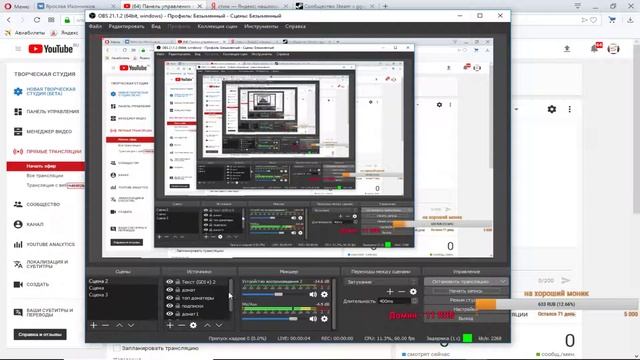Toggle visibility of топ донатеры source
Image resolution: width=640 pixels, height=360 pixels.
(x=169, y=298)
